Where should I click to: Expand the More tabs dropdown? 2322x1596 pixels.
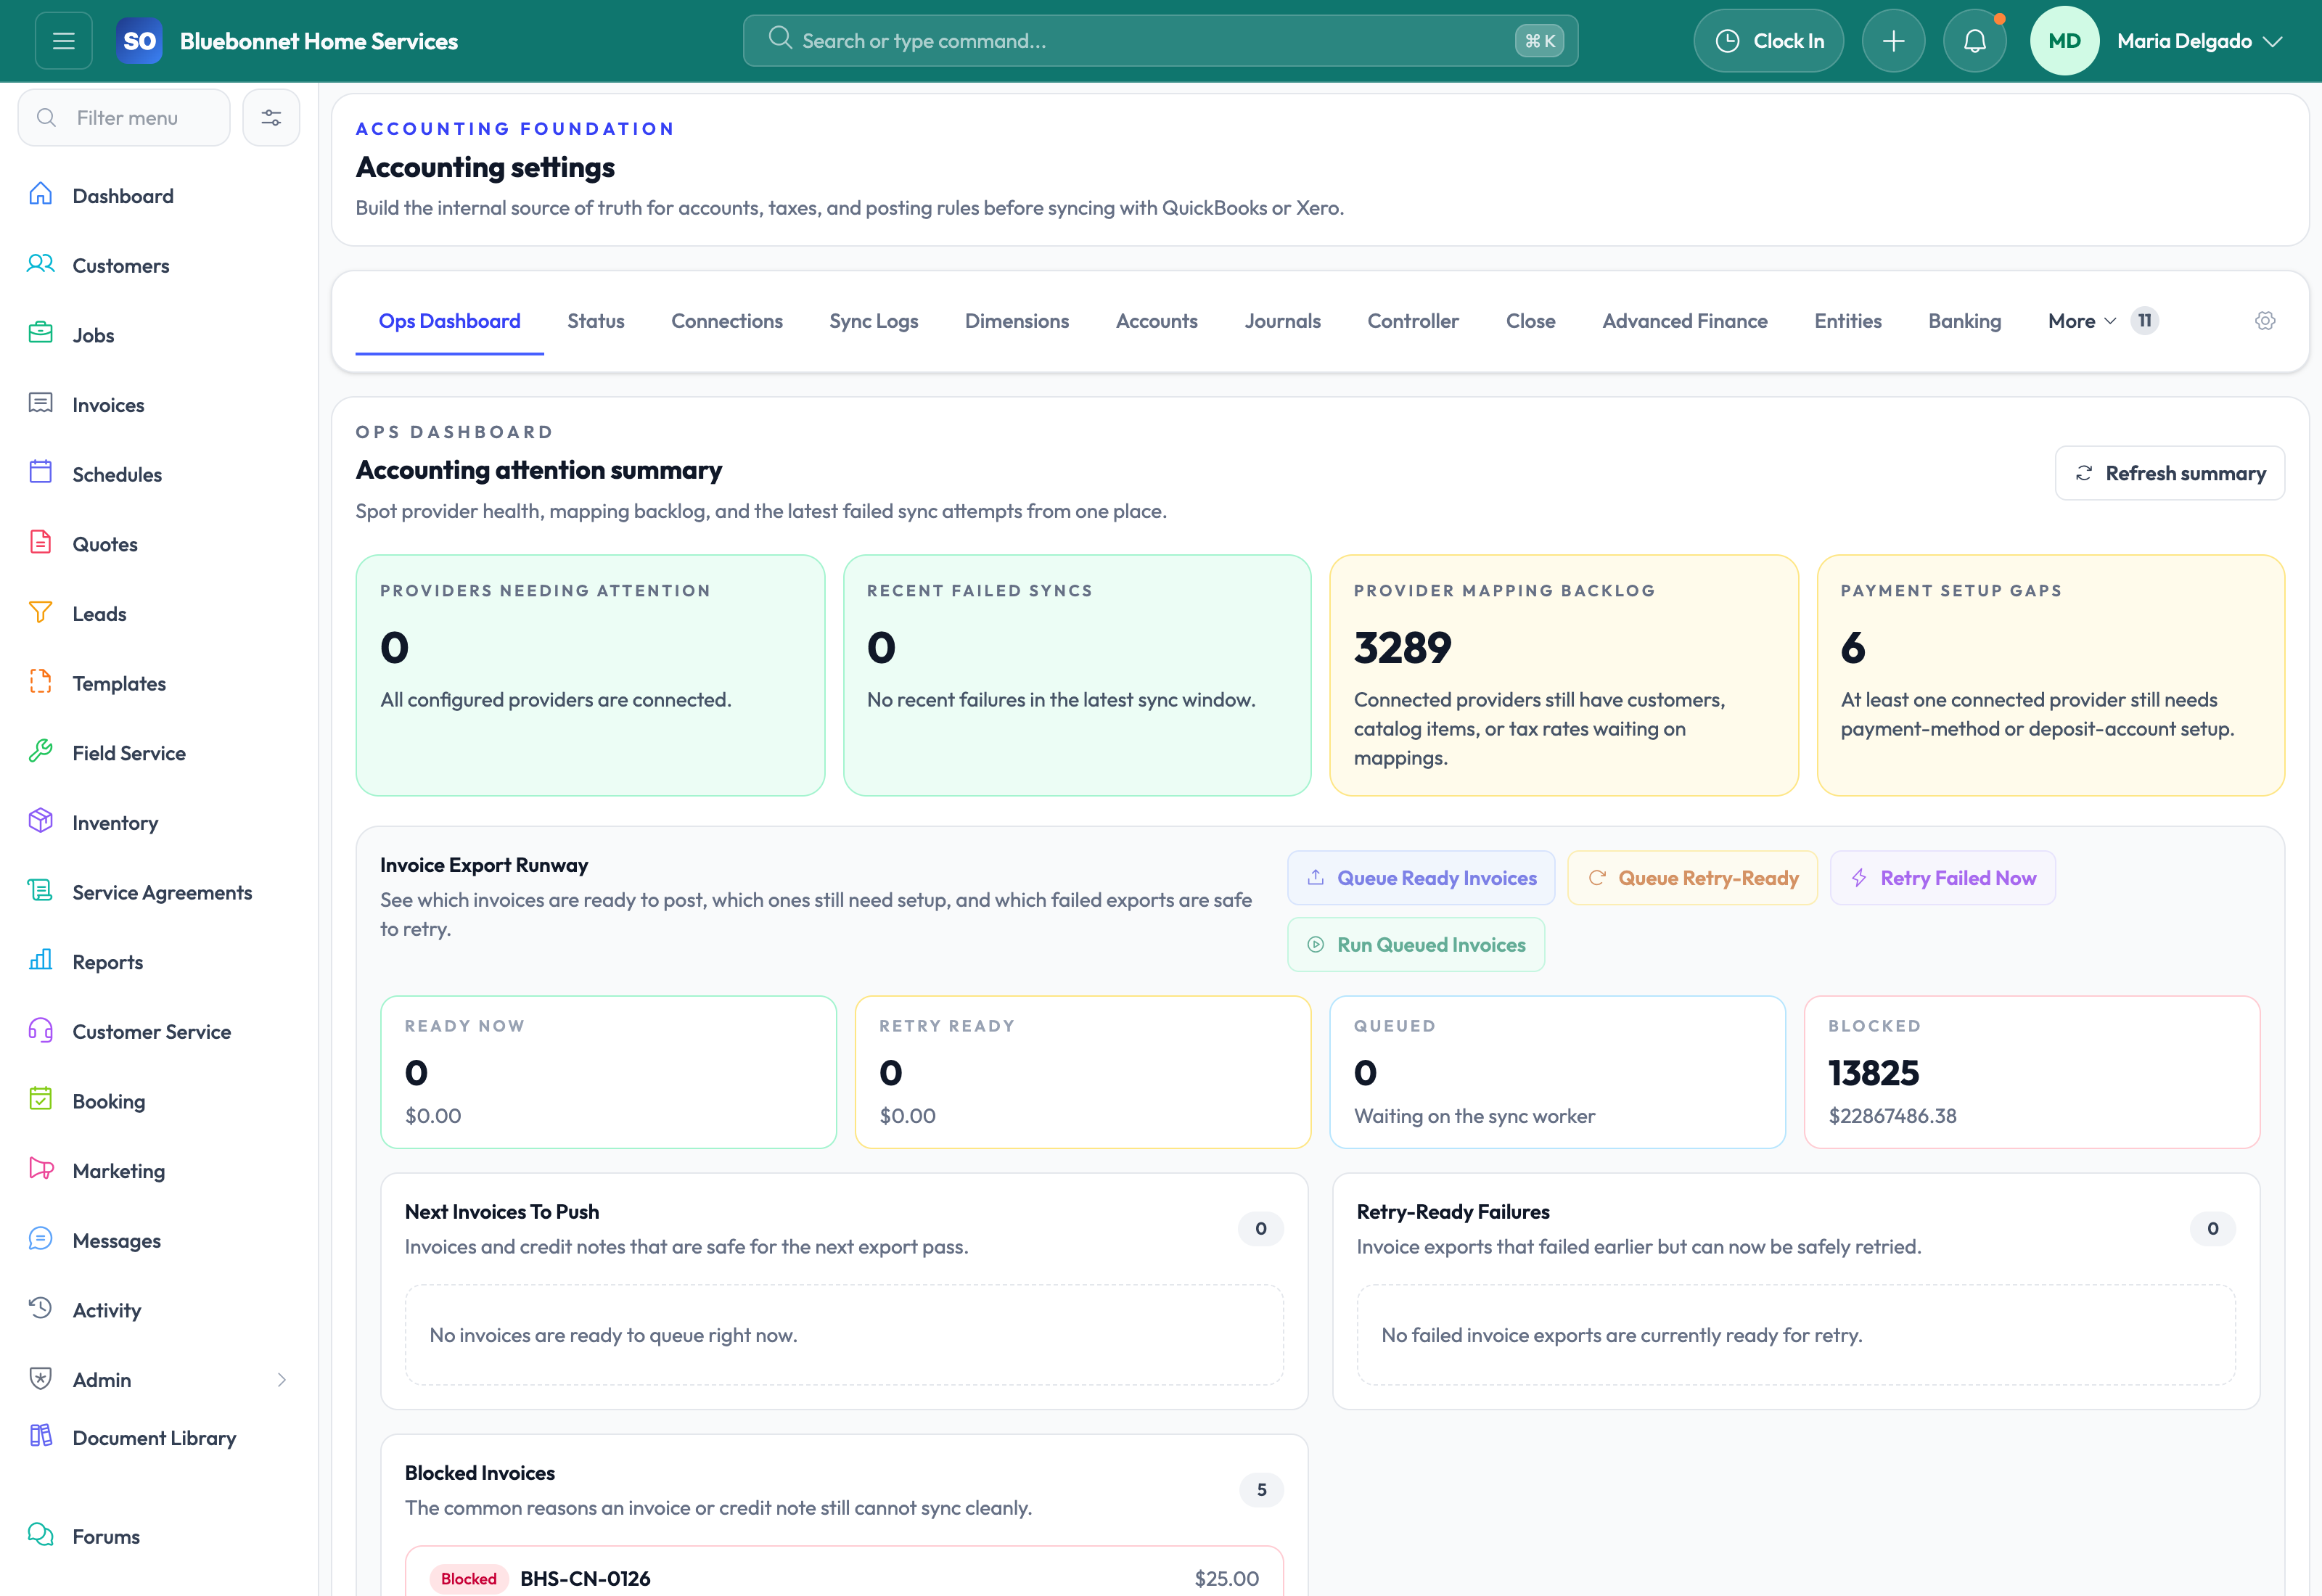click(x=2082, y=321)
